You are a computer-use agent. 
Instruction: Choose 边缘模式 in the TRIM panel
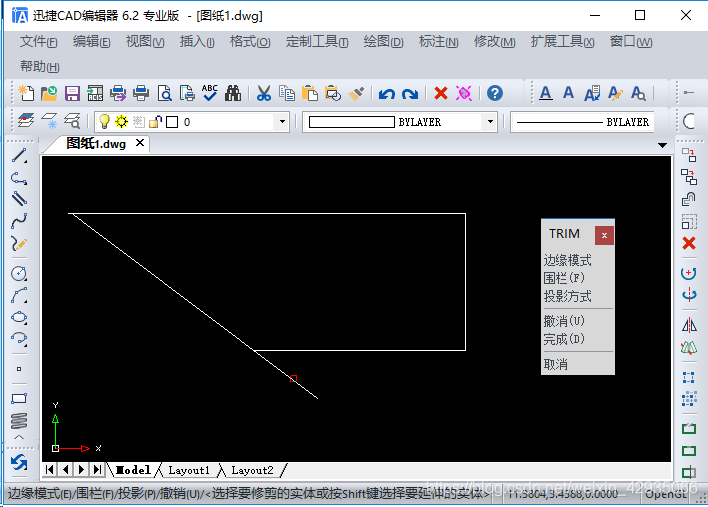[x=567, y=260]
